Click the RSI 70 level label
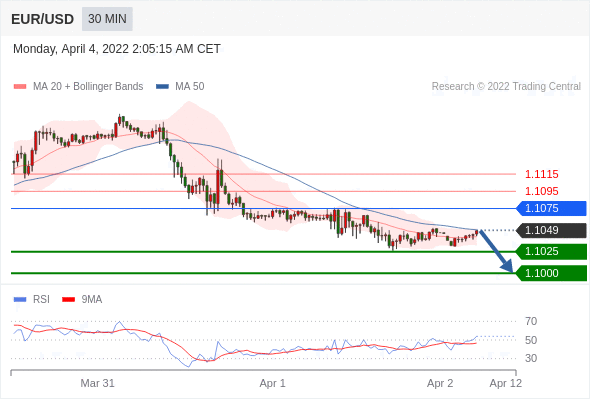590x400 pixels. [531, 321]
